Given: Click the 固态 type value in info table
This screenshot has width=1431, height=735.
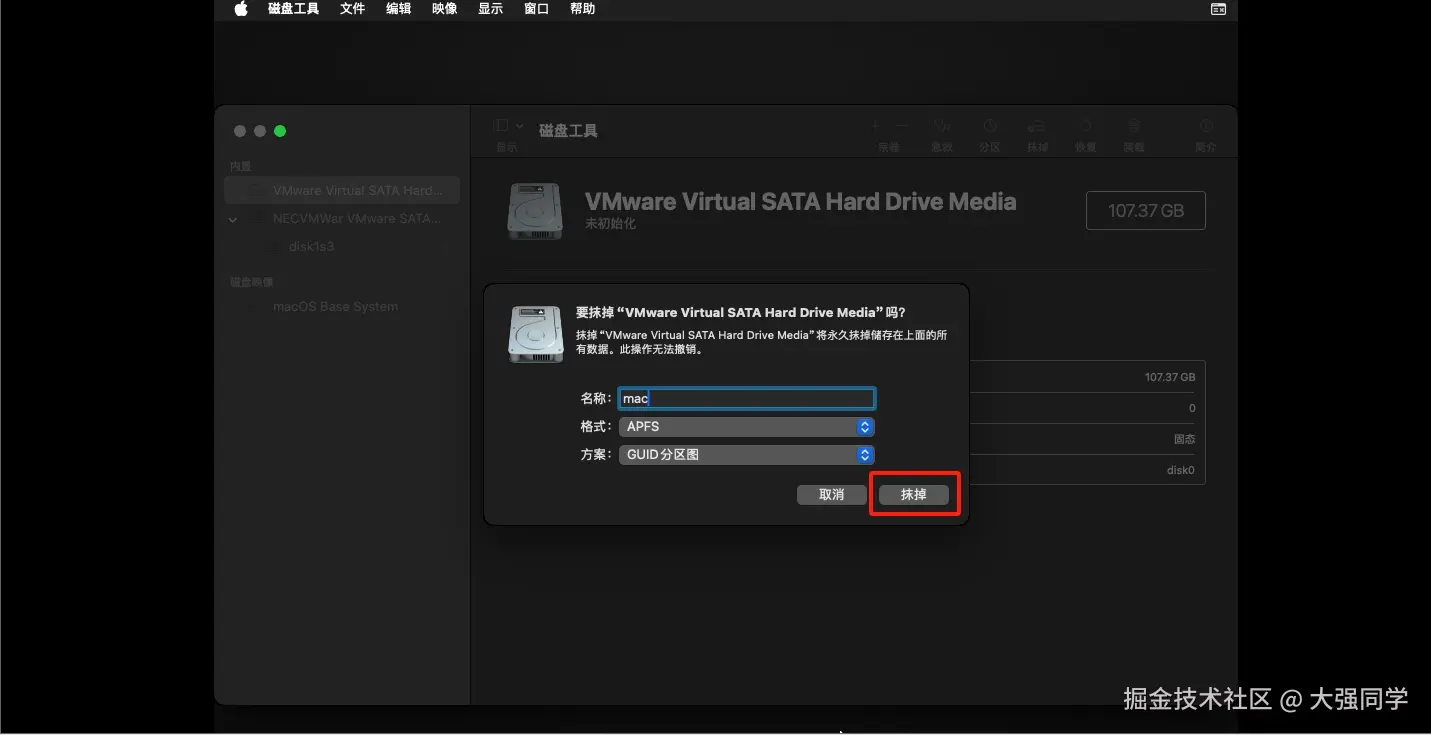Looking at the screenshot, I should pyautogui.click(x=1184, y=439).
